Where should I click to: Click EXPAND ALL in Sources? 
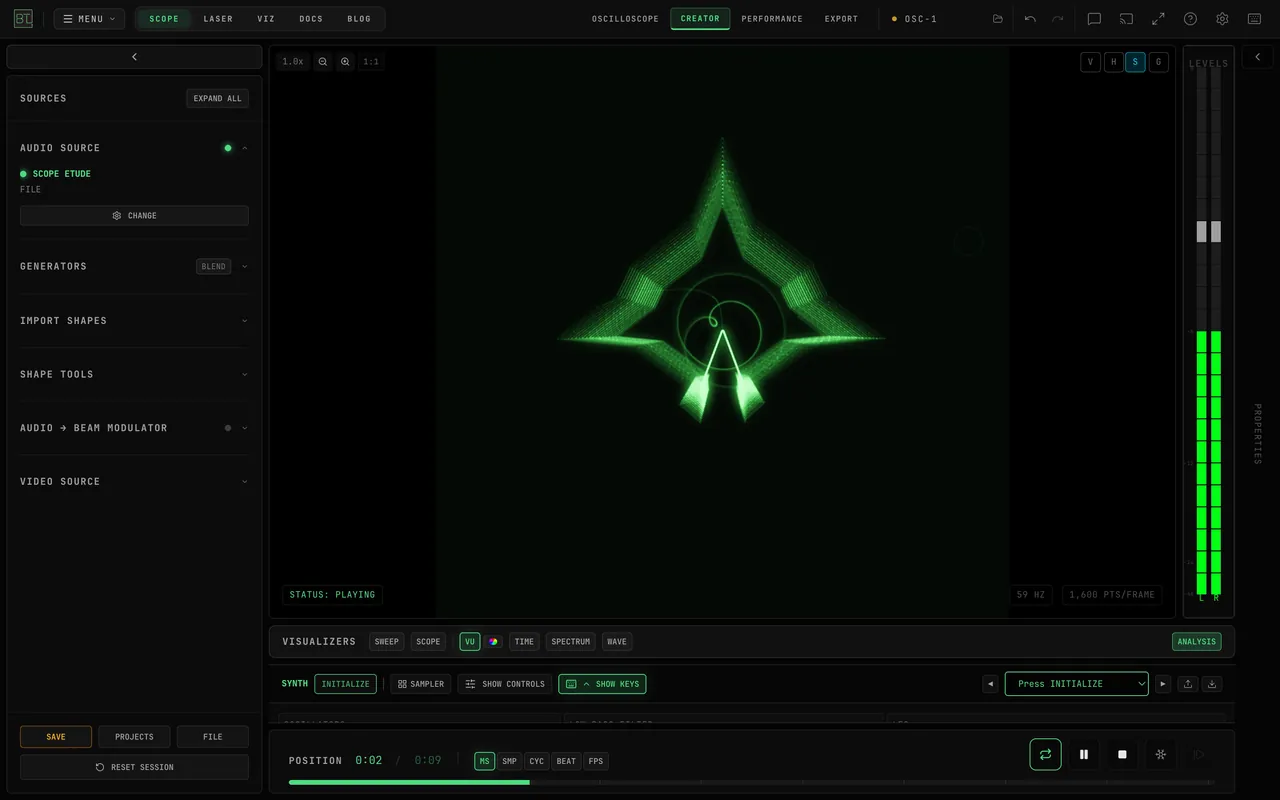point(217,98)
